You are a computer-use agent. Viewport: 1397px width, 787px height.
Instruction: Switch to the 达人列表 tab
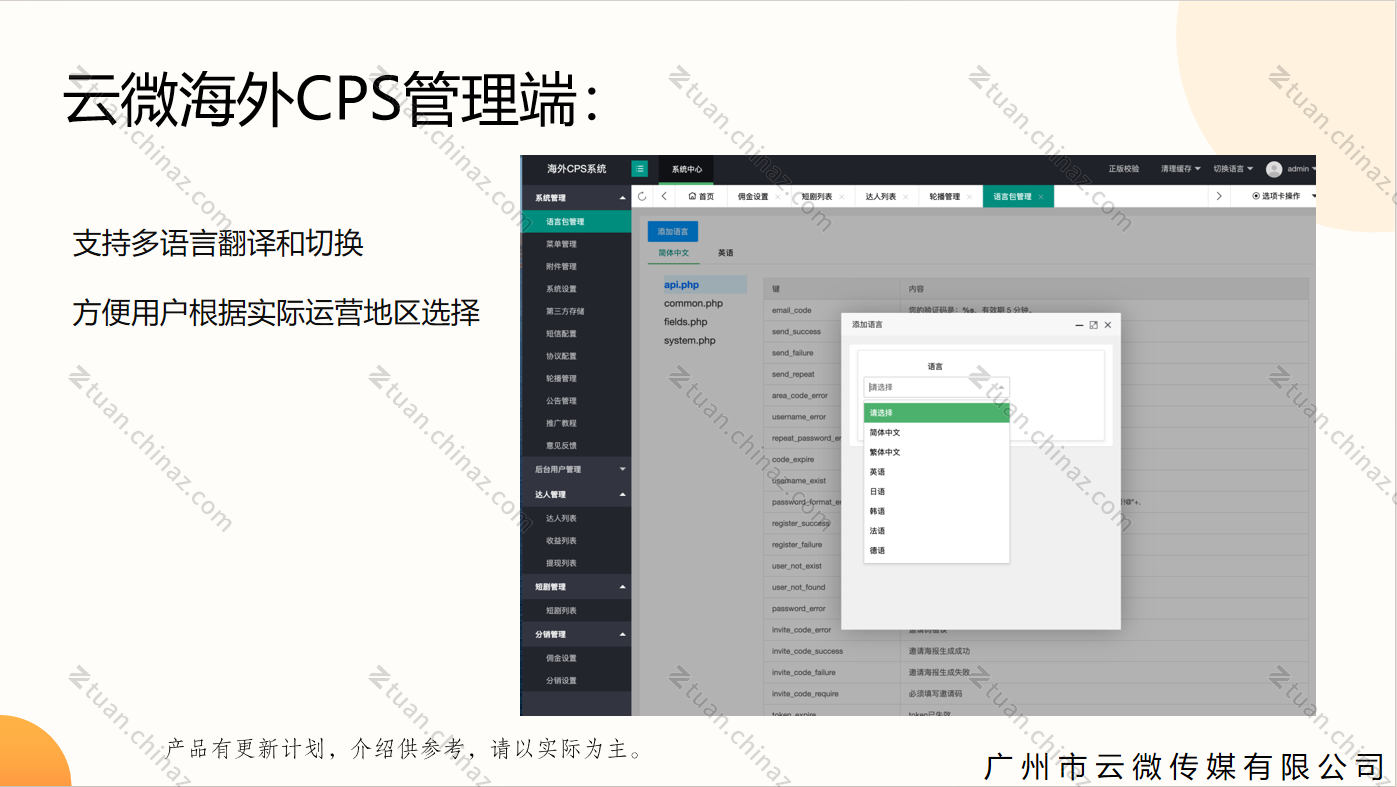tap(881, 197)
